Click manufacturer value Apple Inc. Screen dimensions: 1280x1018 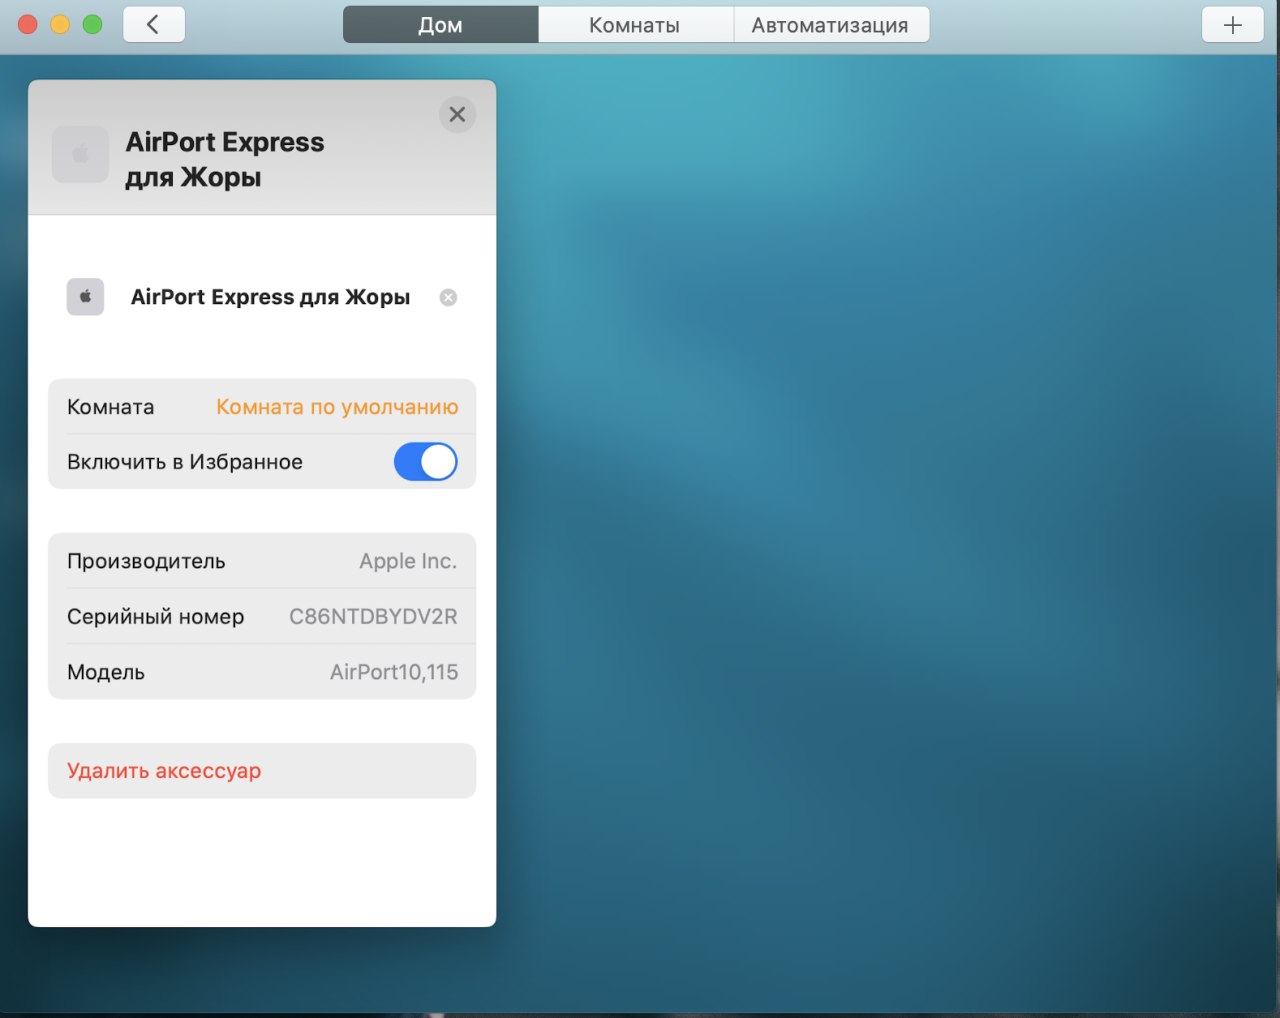point(408,561)
